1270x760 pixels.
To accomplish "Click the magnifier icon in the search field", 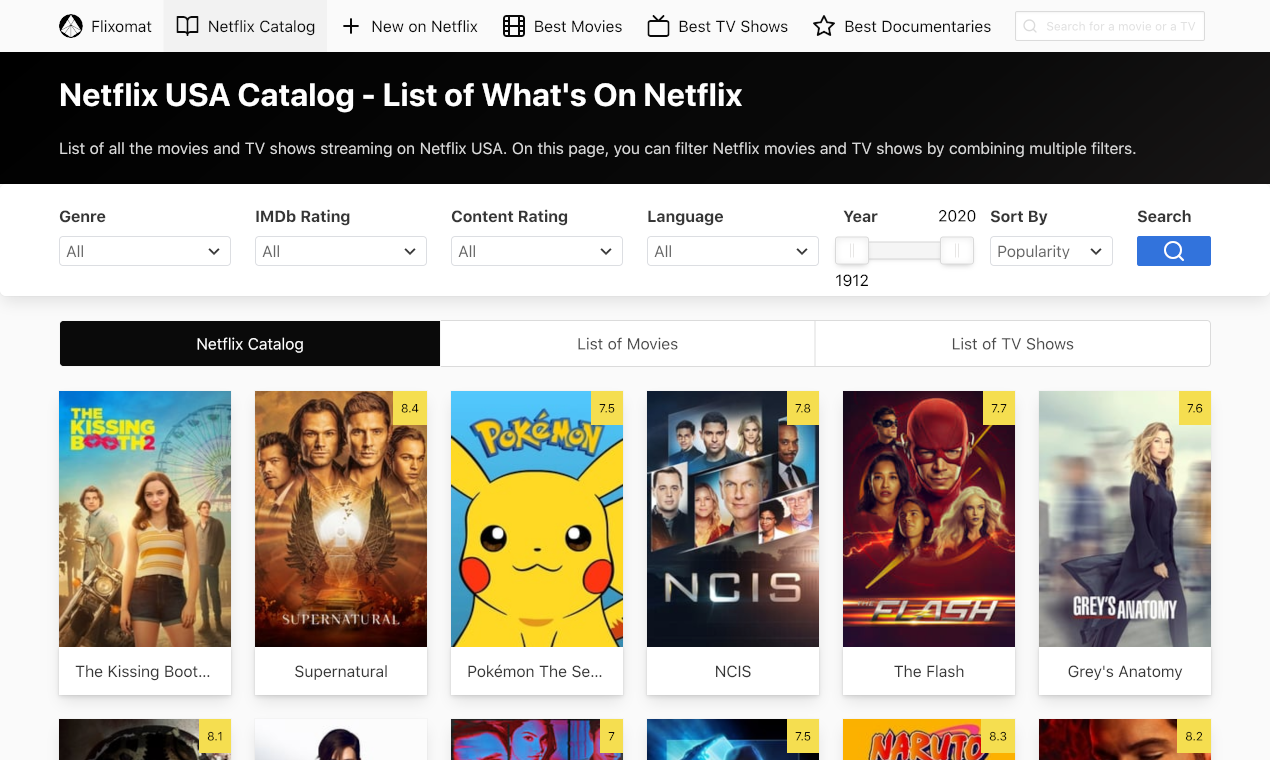I will (1029, 26).
